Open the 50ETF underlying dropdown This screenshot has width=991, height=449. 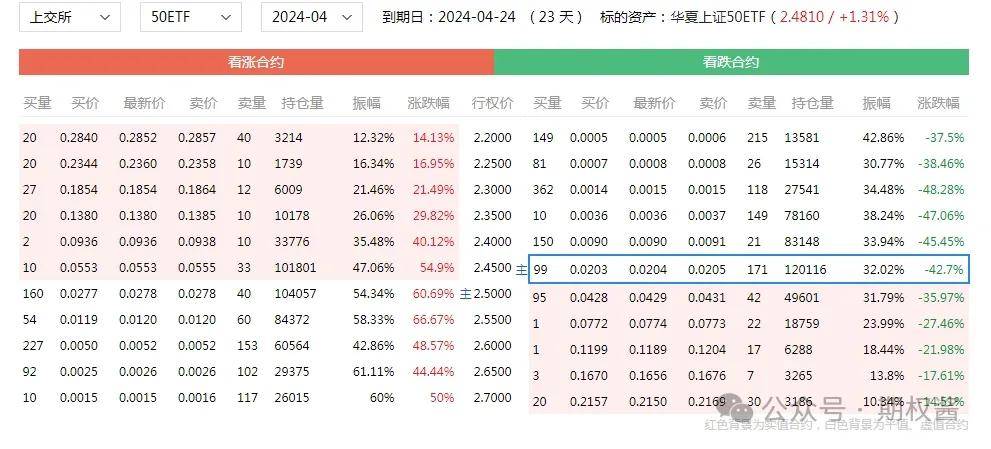click(x=190, y=17)
